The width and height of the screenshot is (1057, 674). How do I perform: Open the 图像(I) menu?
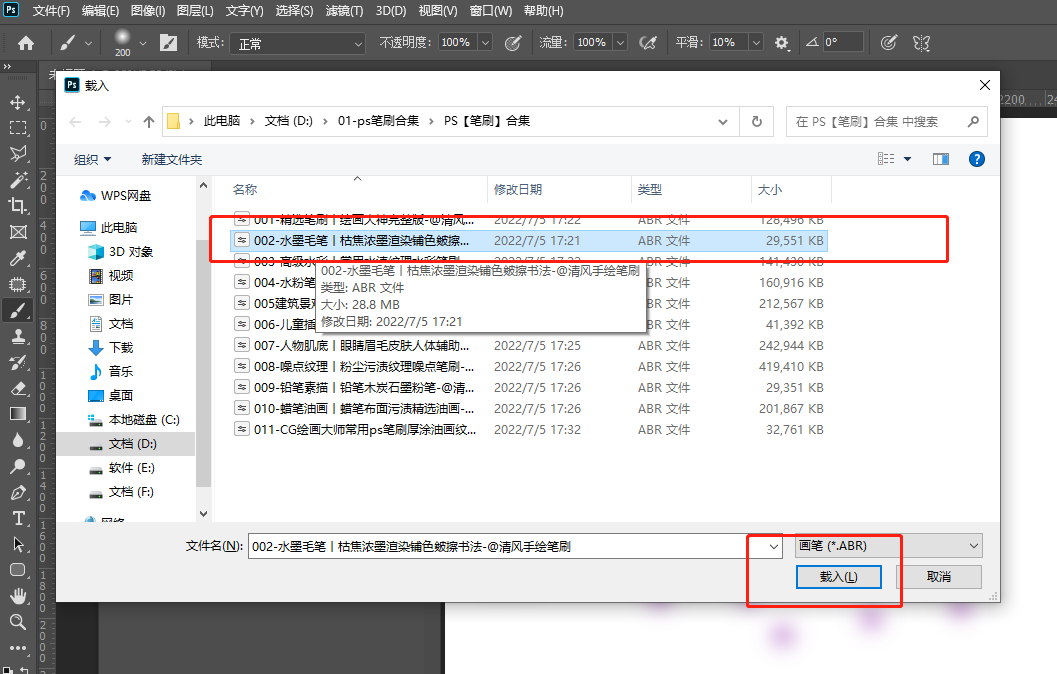coord(148,11)
